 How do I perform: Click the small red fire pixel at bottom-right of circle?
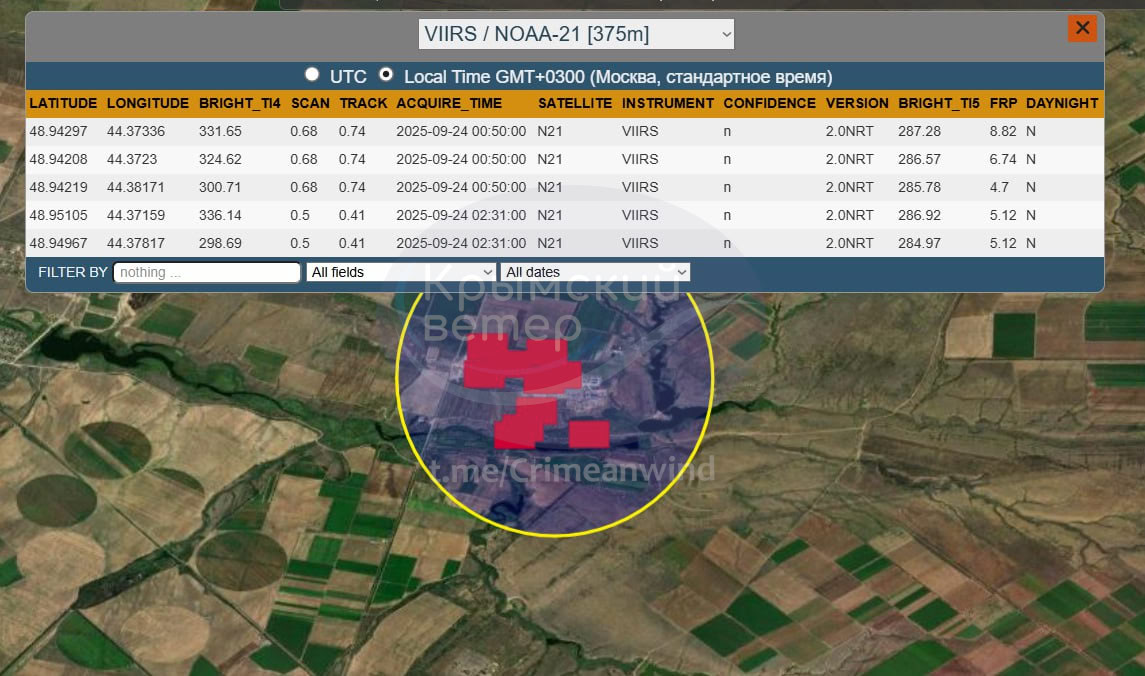[589, 434]
